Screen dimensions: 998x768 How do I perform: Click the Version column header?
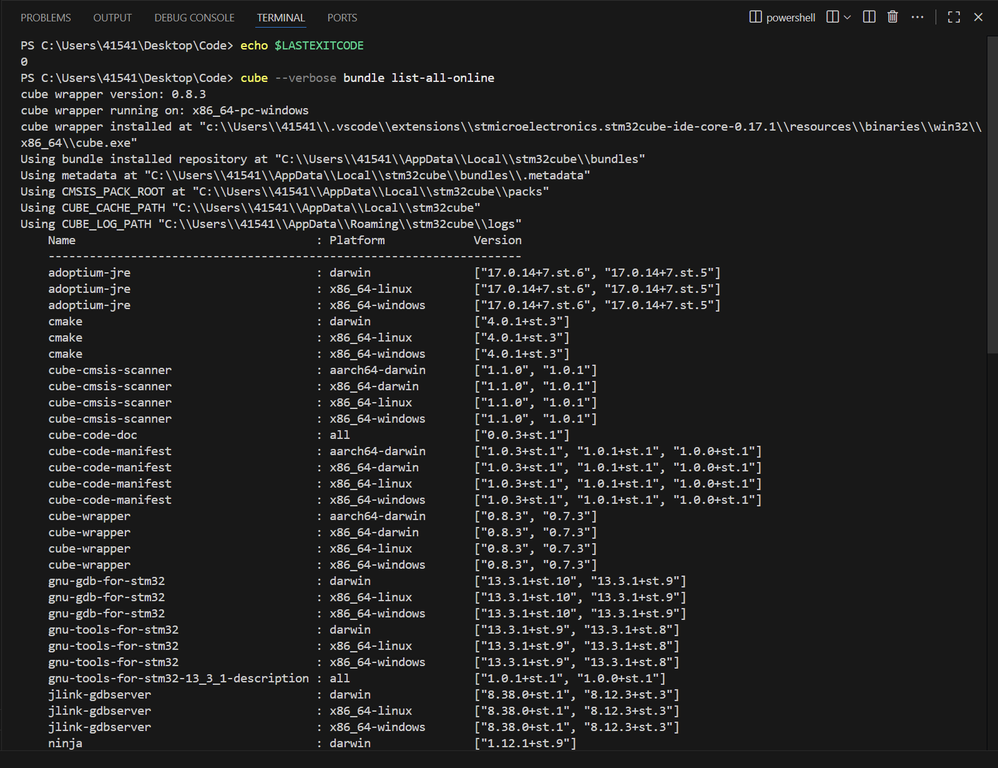coord(498,241)
